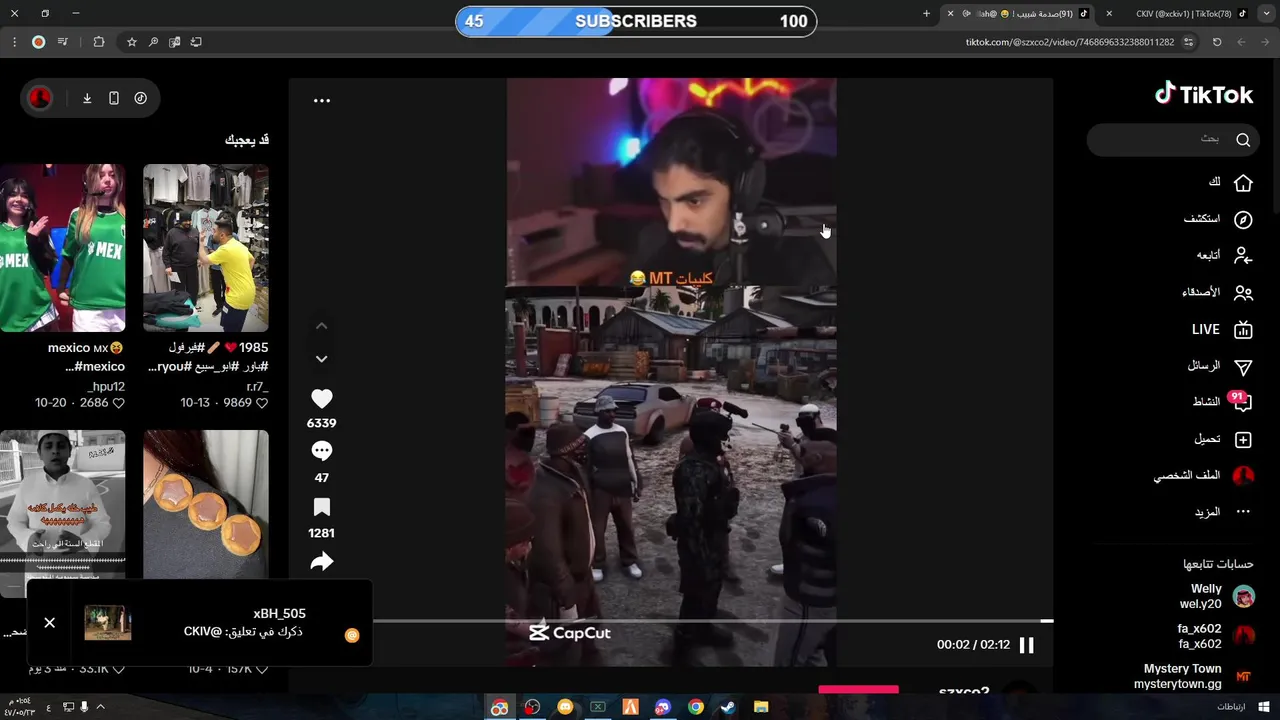Click xBH_505 notification username

point(279,614)
